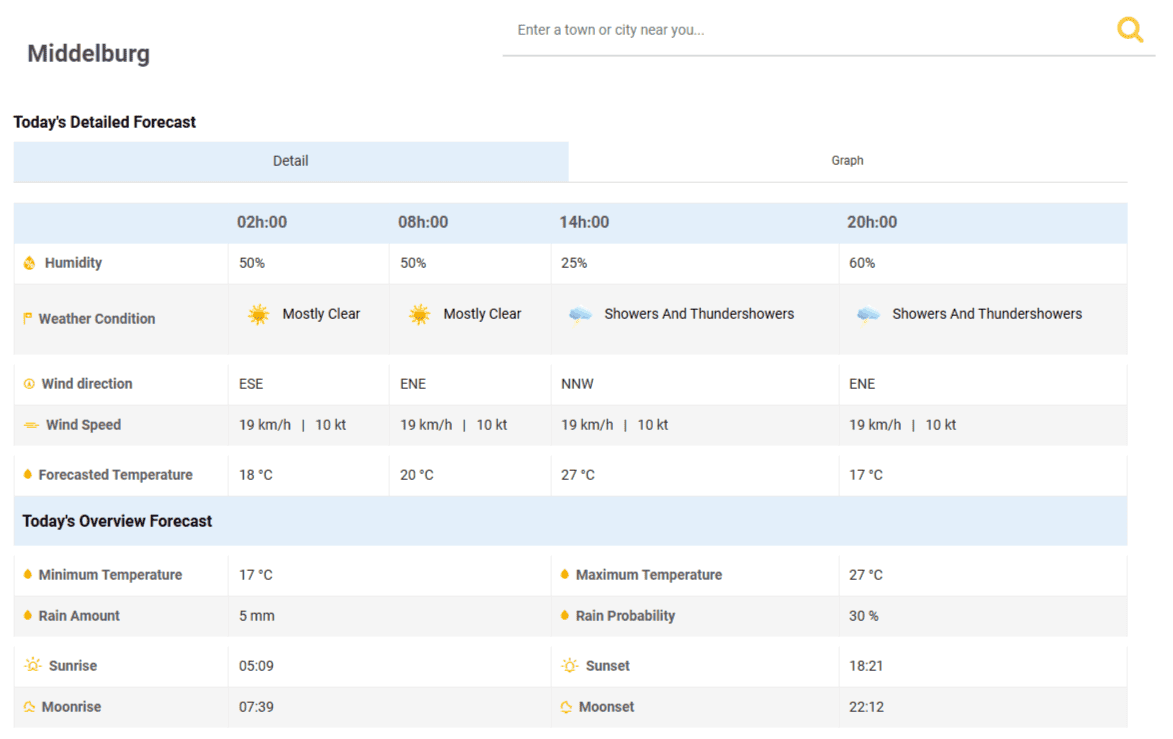Select the 07:39 moonrise time
1173x739 pixels.
(256, 707)
